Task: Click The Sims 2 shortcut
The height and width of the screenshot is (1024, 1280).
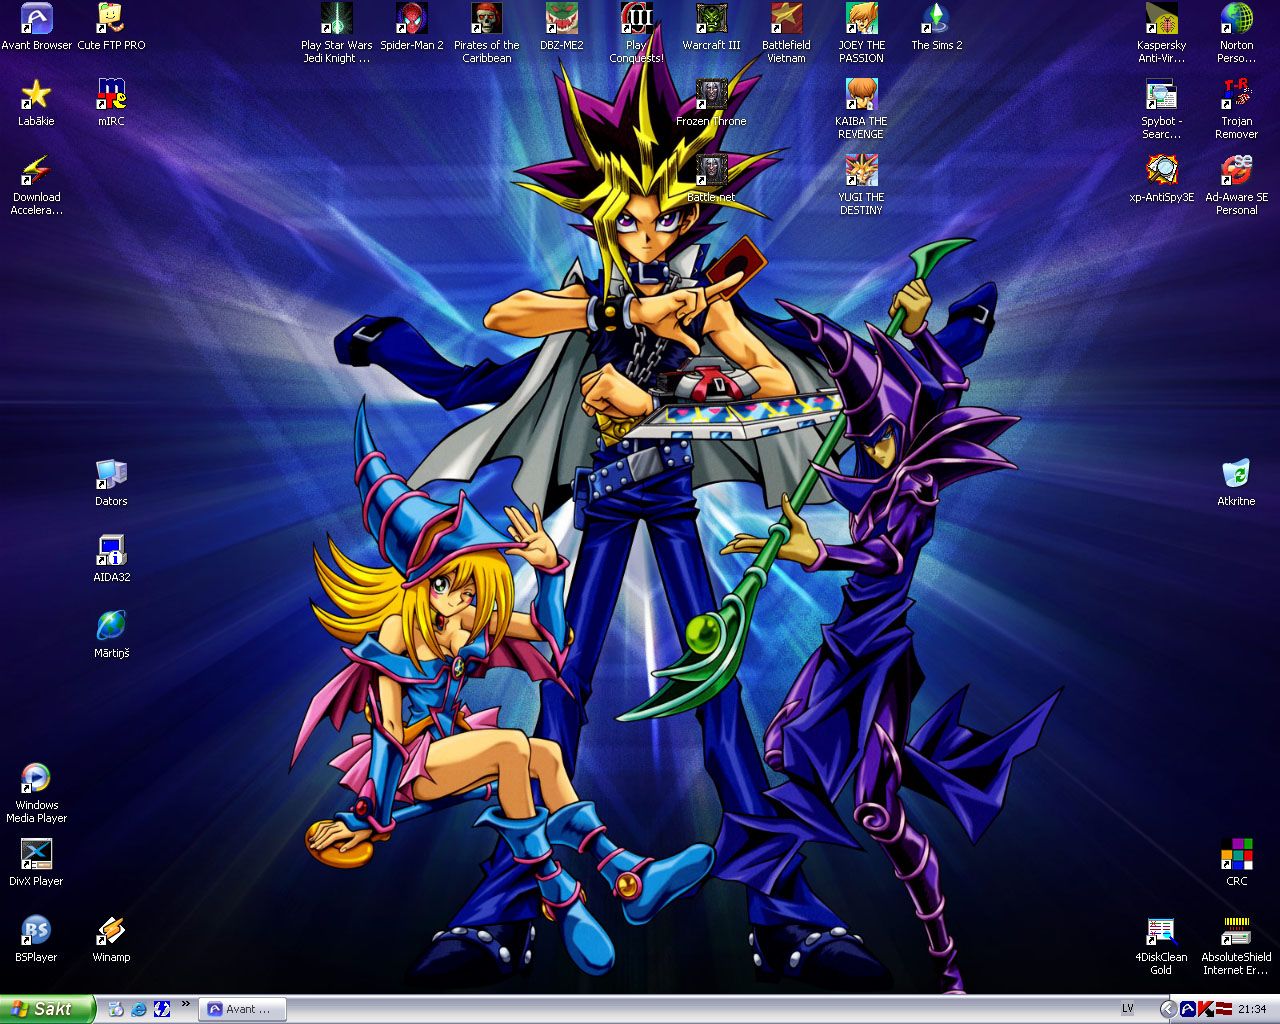Action: click(937, 27)
